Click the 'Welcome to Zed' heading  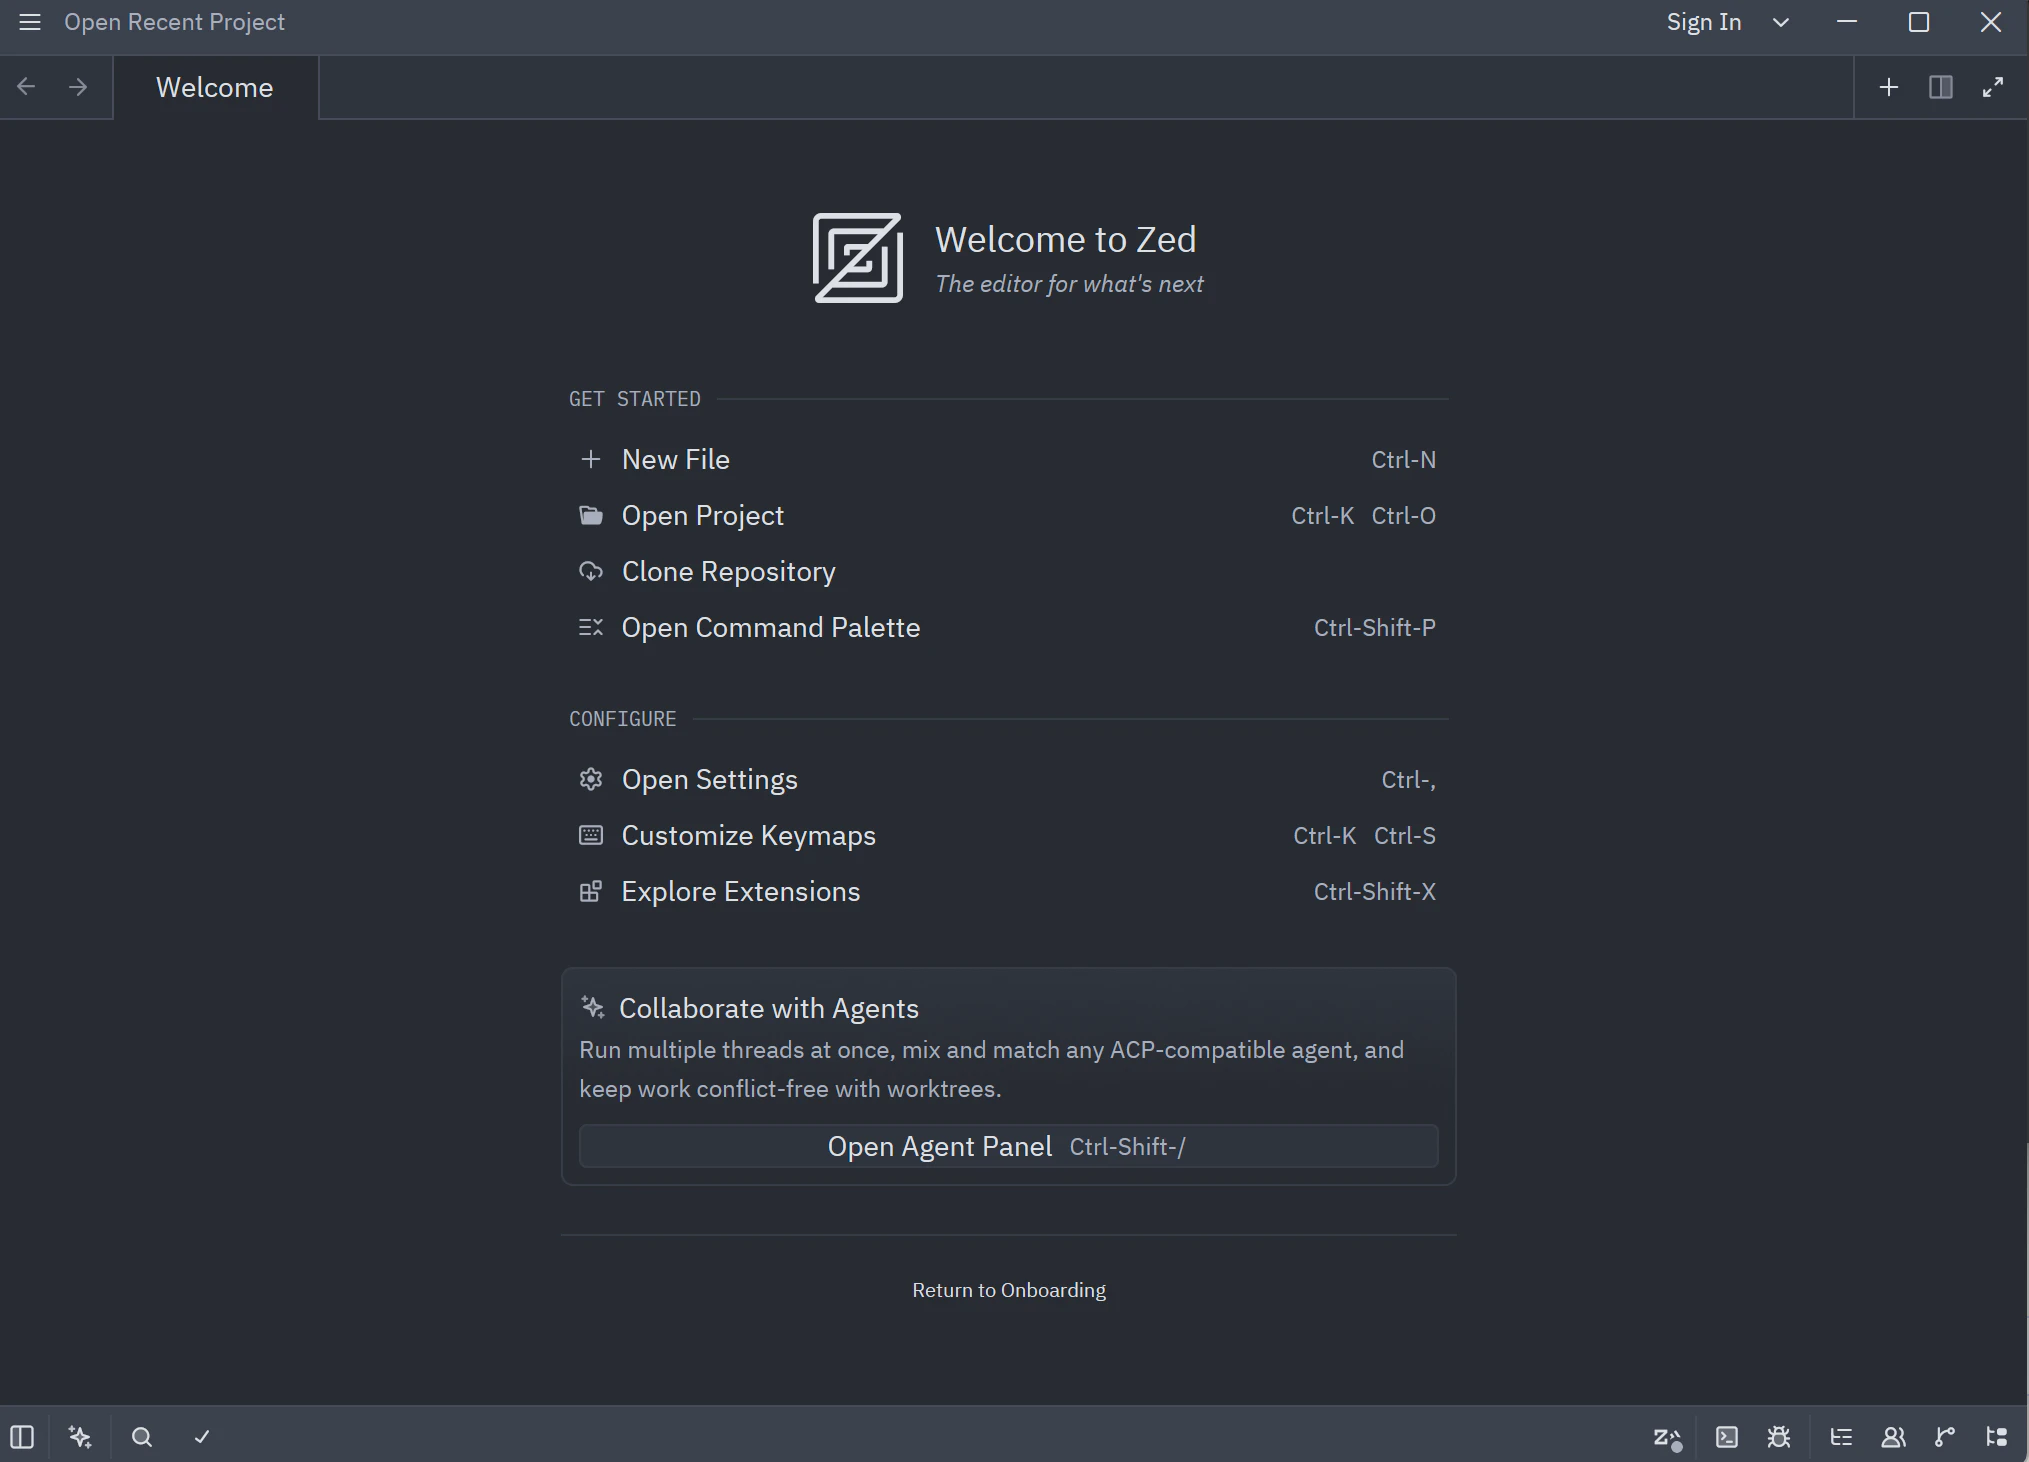point(1066,239)
